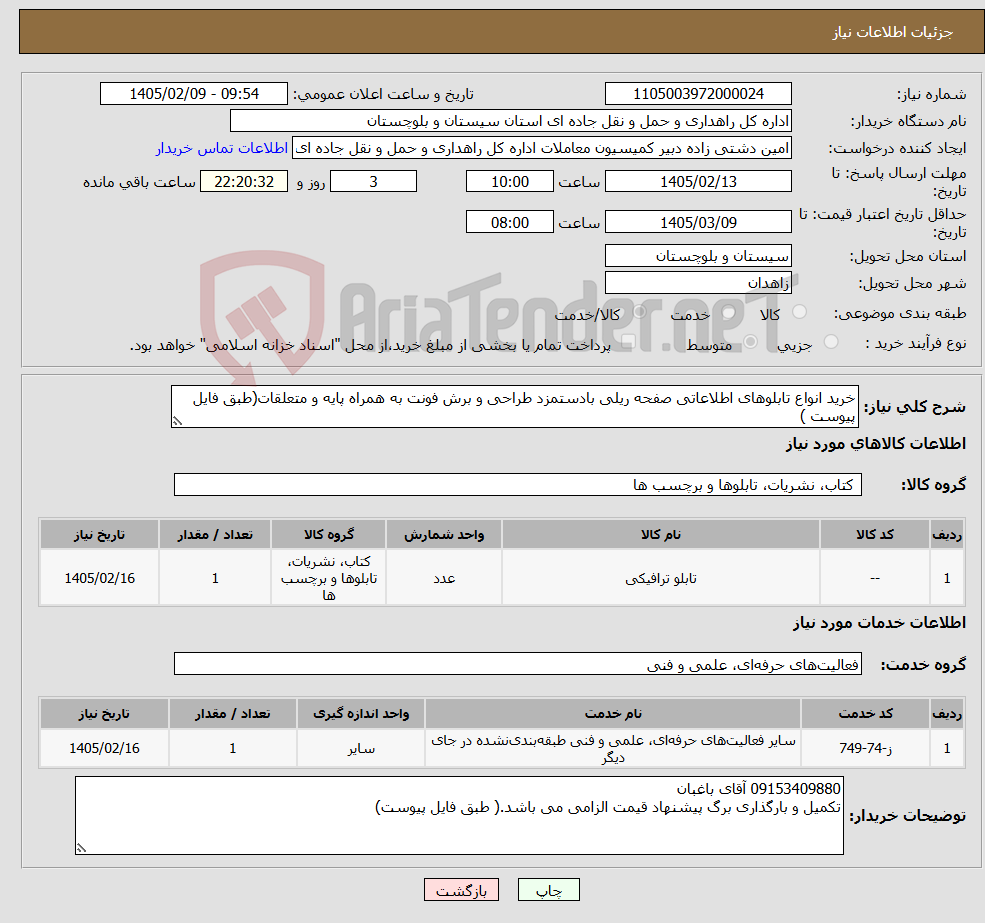The image size is (985, 923).
Task: Click the service group field فعالیت‌های حرفه‌ای
Action: coord(518,664)
